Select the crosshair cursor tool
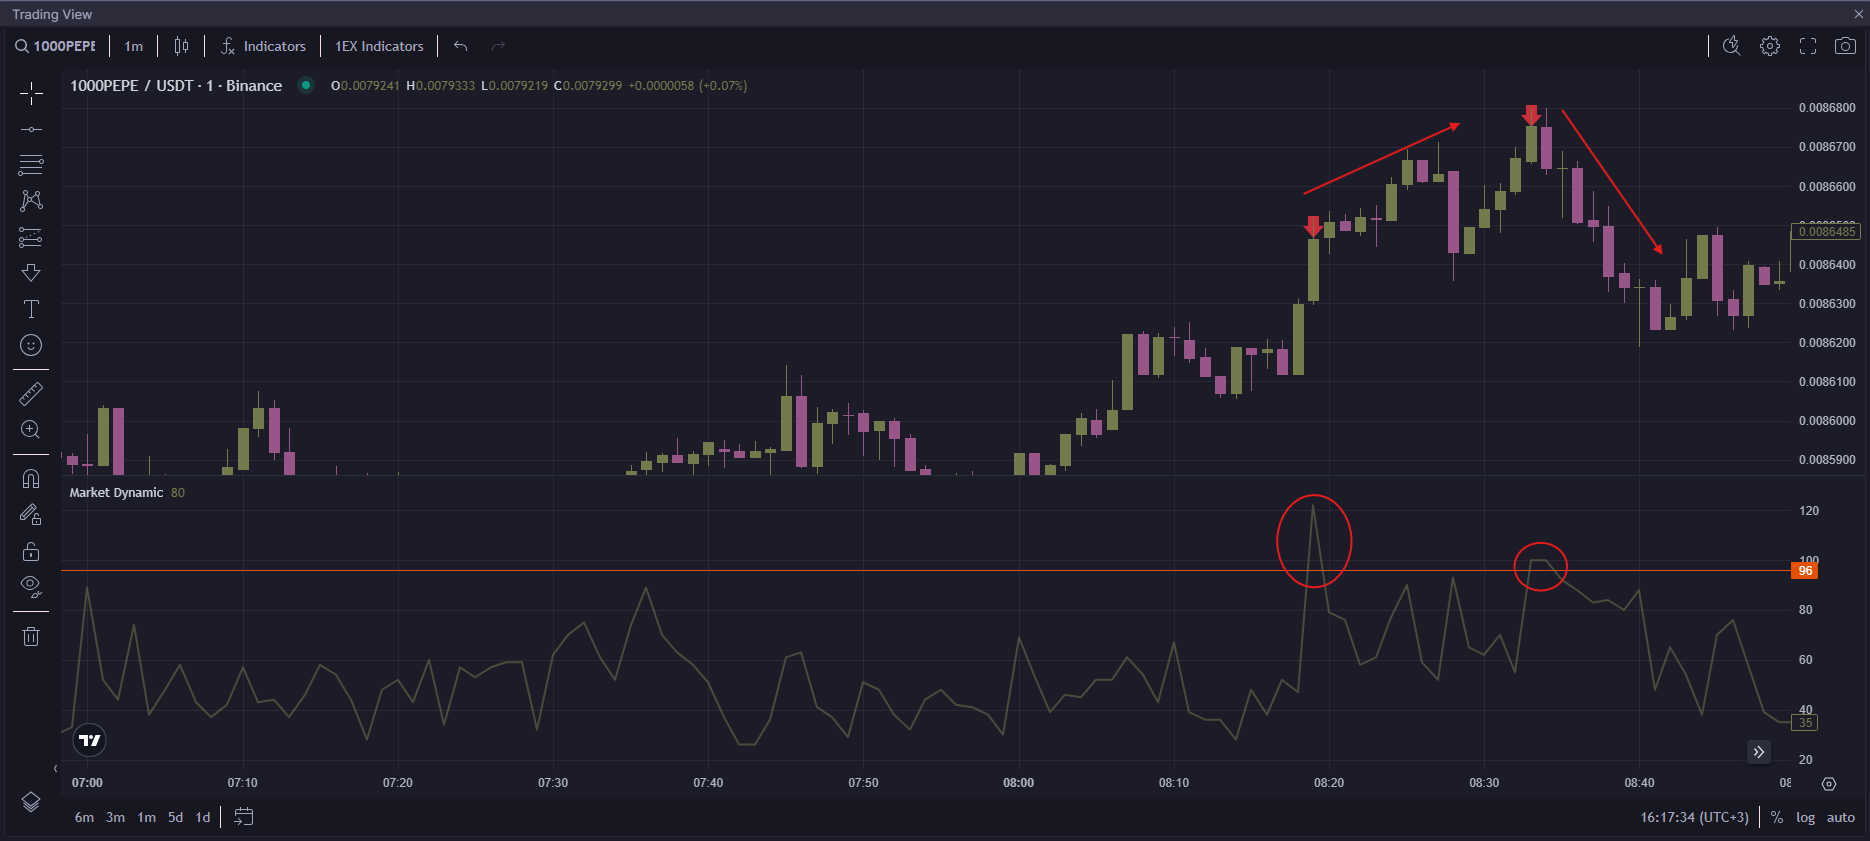The width and height of the screenshot is (1870, 841). tap(31, 94)
